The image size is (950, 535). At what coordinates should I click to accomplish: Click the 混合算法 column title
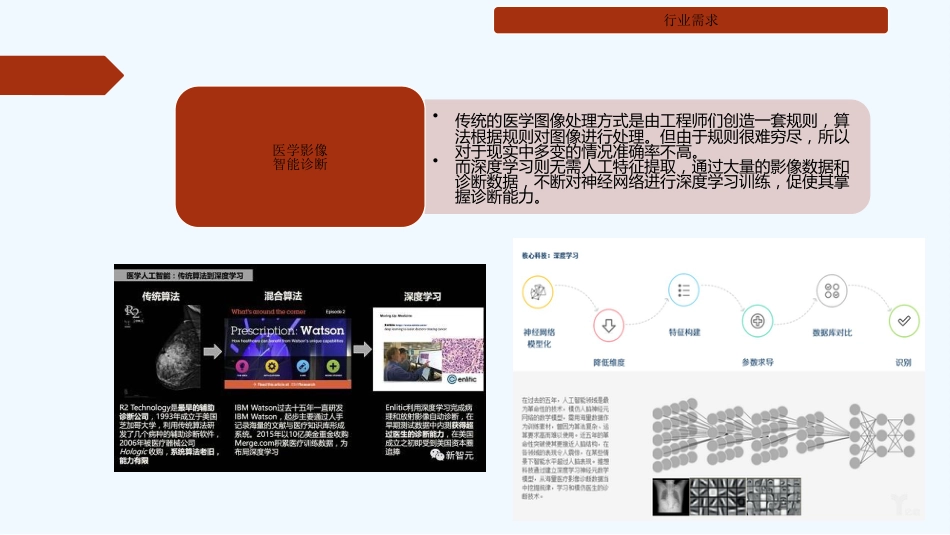[x=283, y=296]
